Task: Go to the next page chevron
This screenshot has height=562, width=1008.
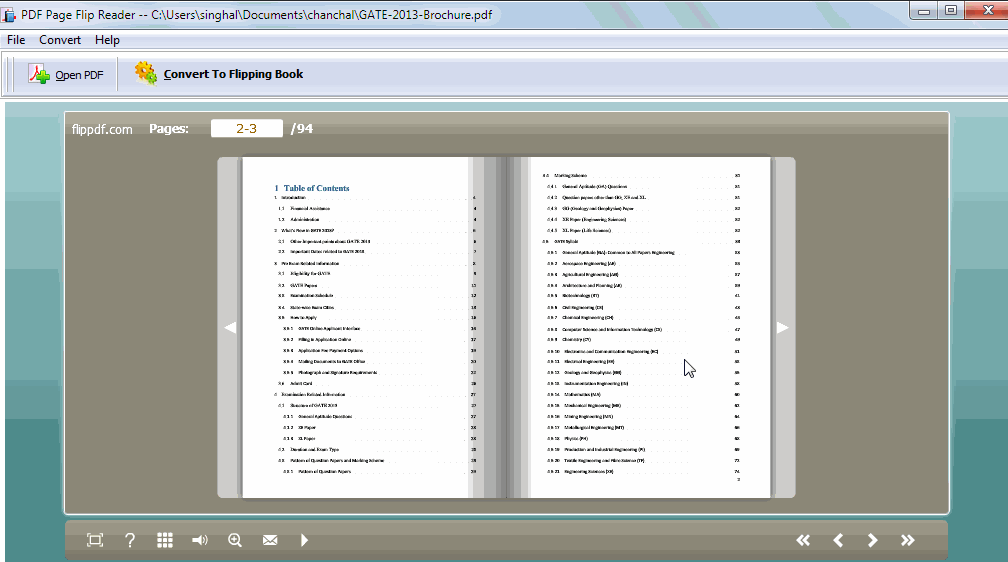Action: [873, 540]
